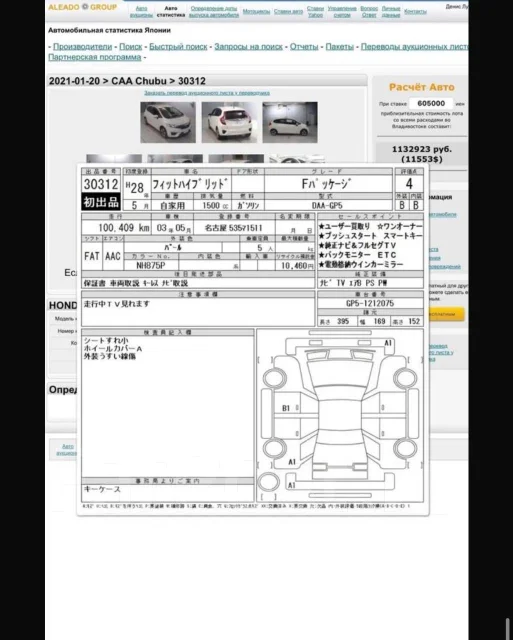Open Личные данные in top navigation
Screen dimensions: 513x640
[391, 11]
